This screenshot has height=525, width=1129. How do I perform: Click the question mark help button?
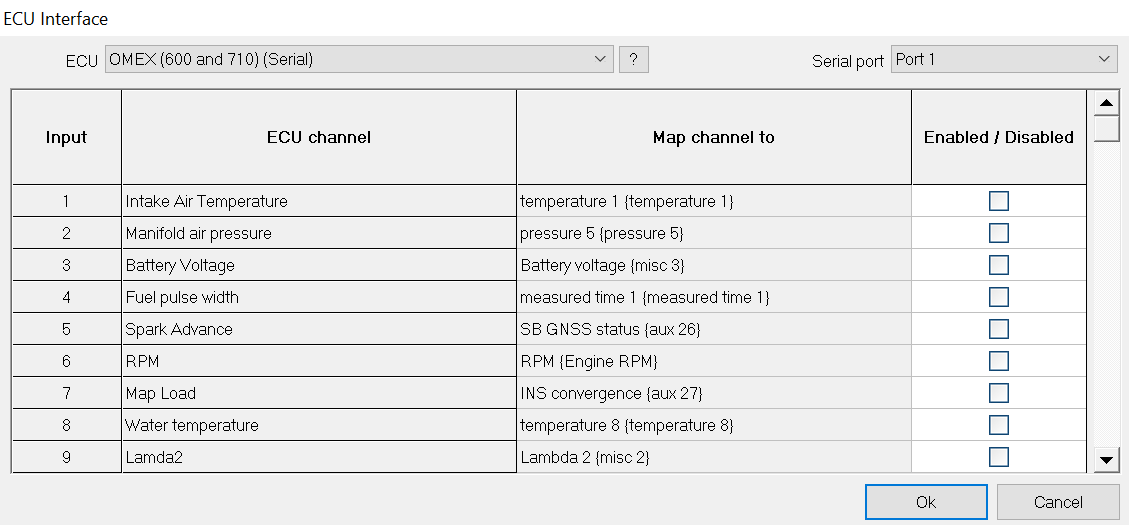tap(633, 60)
